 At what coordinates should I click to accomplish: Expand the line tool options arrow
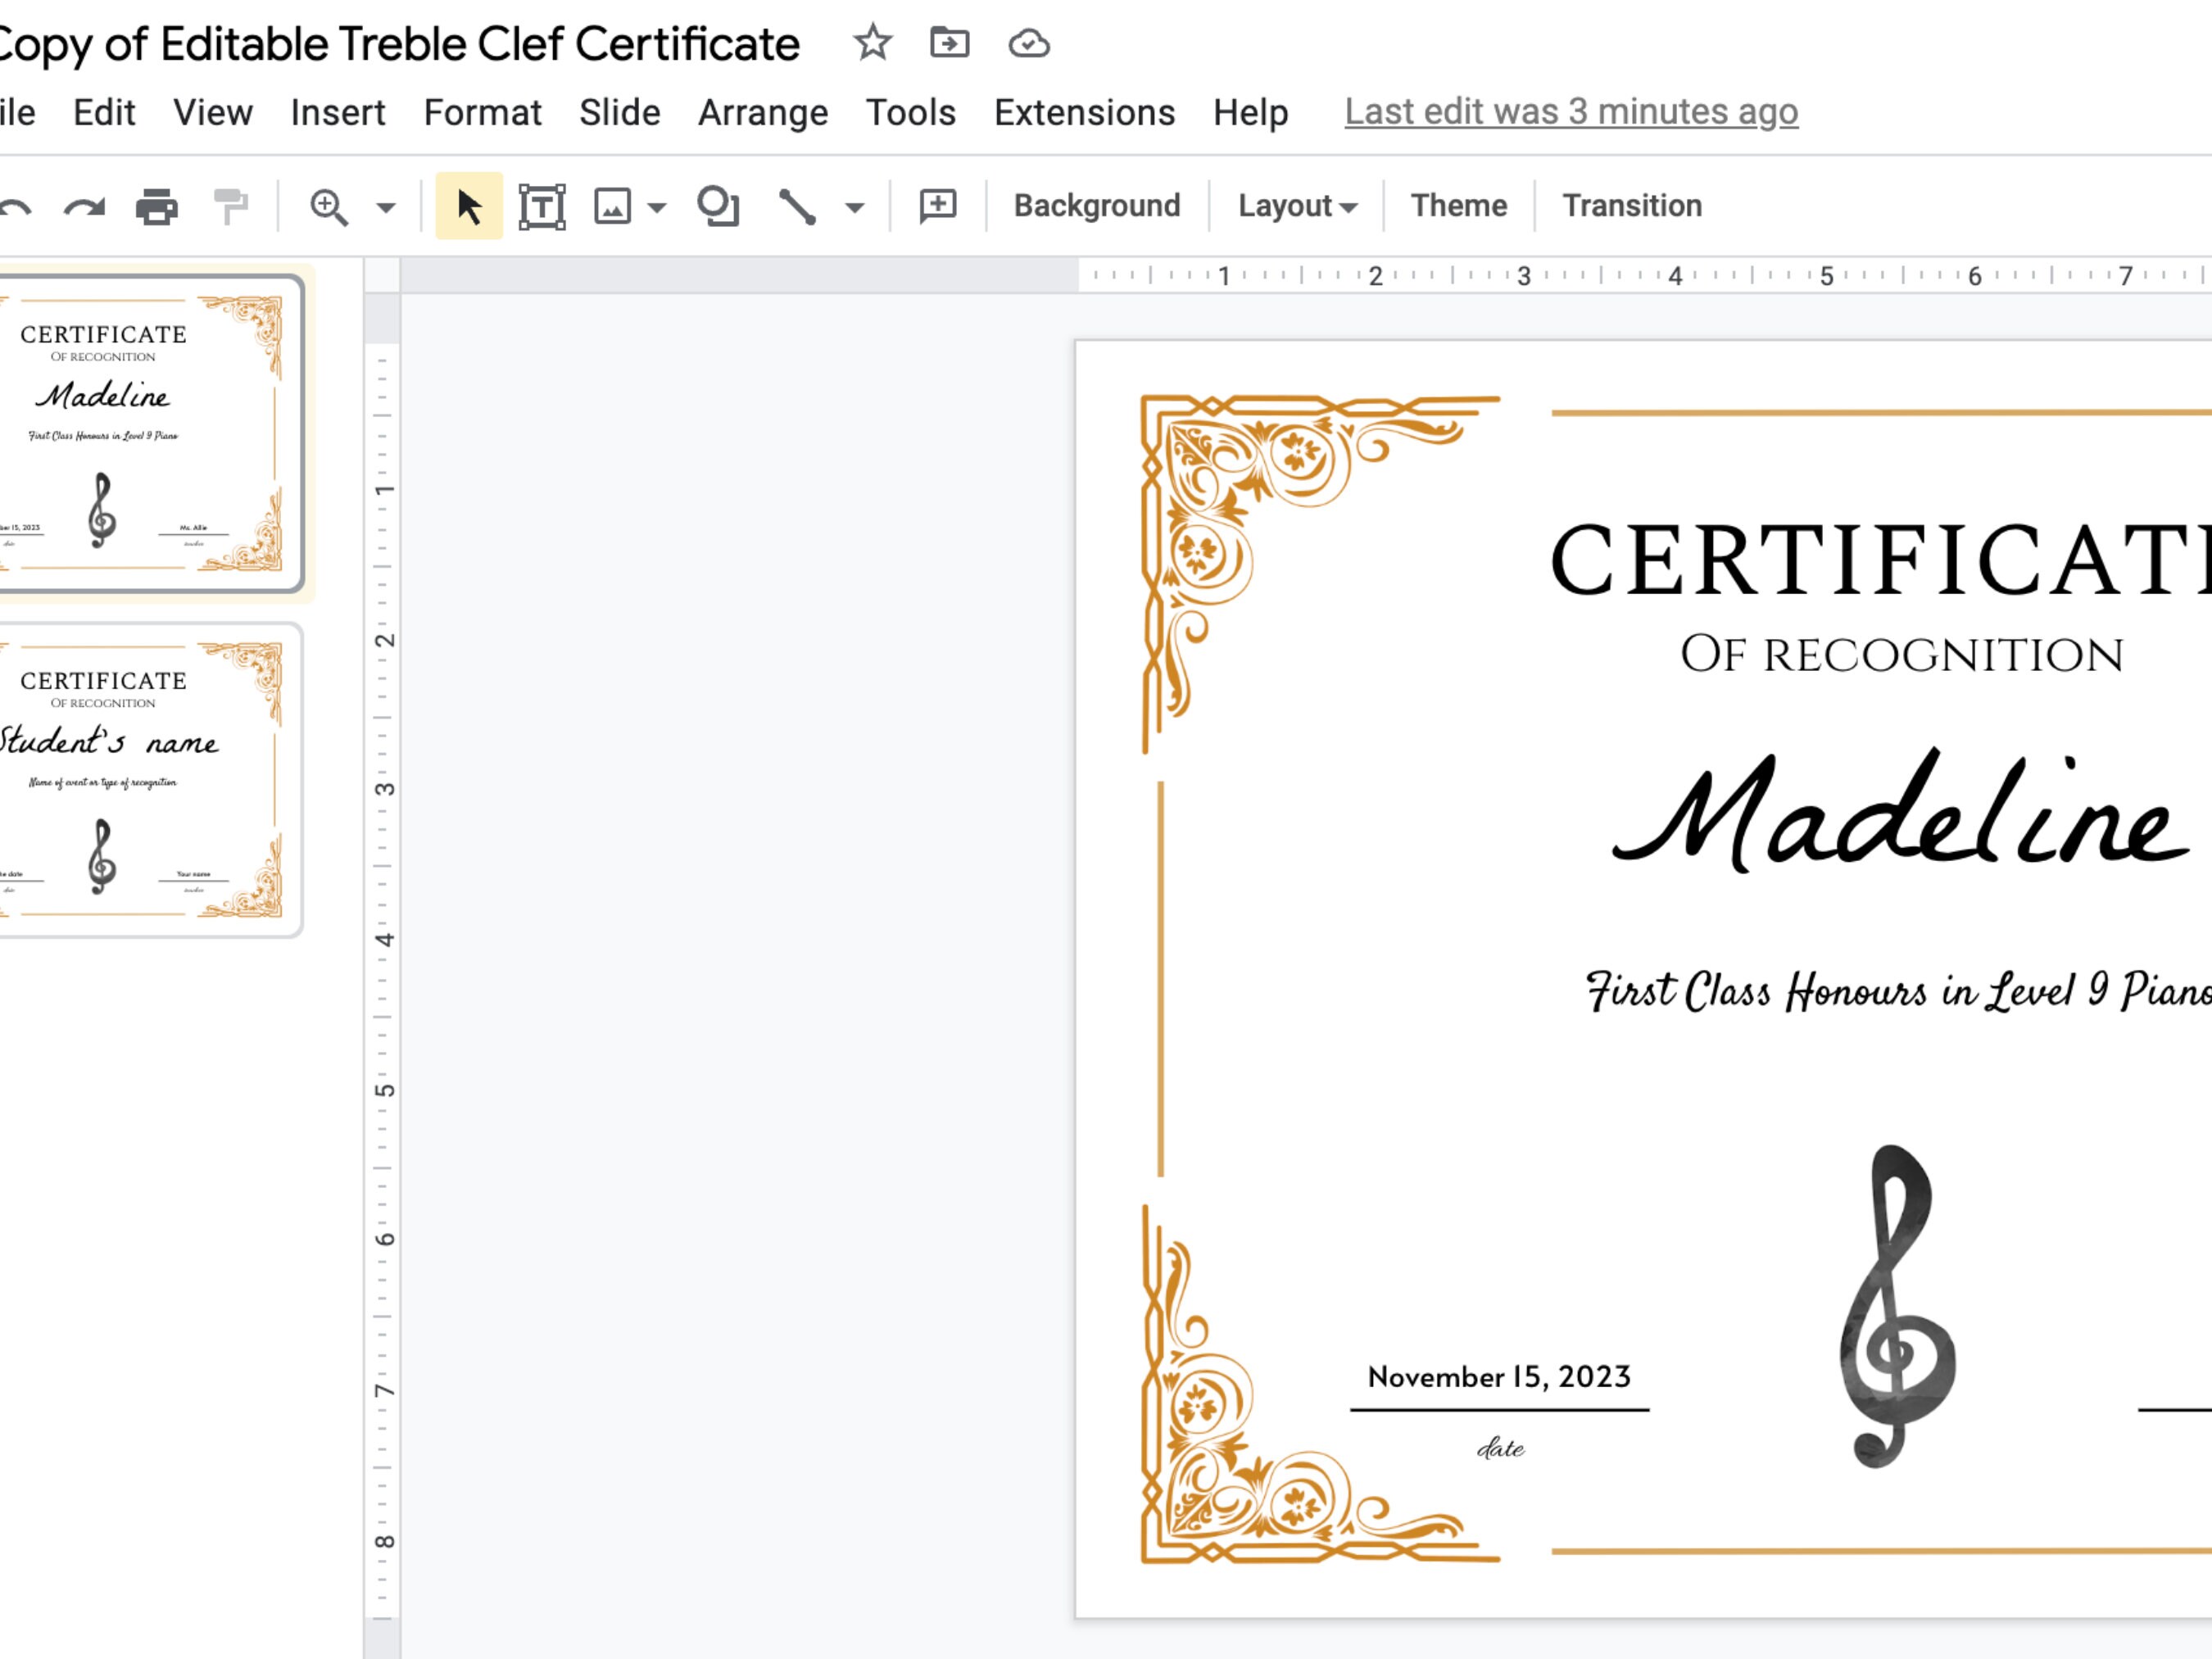853,207
